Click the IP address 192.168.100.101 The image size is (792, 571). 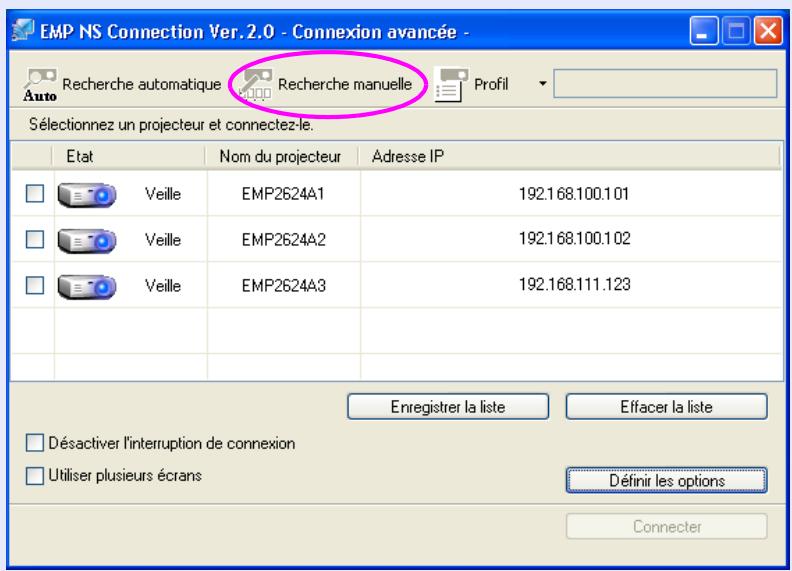(574, 194)
